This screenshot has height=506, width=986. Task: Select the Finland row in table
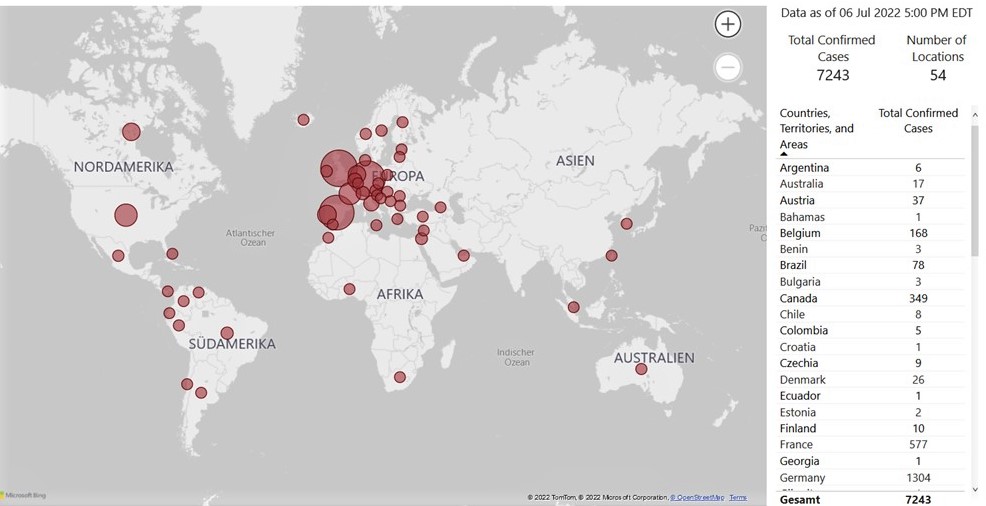pos(871,429)
